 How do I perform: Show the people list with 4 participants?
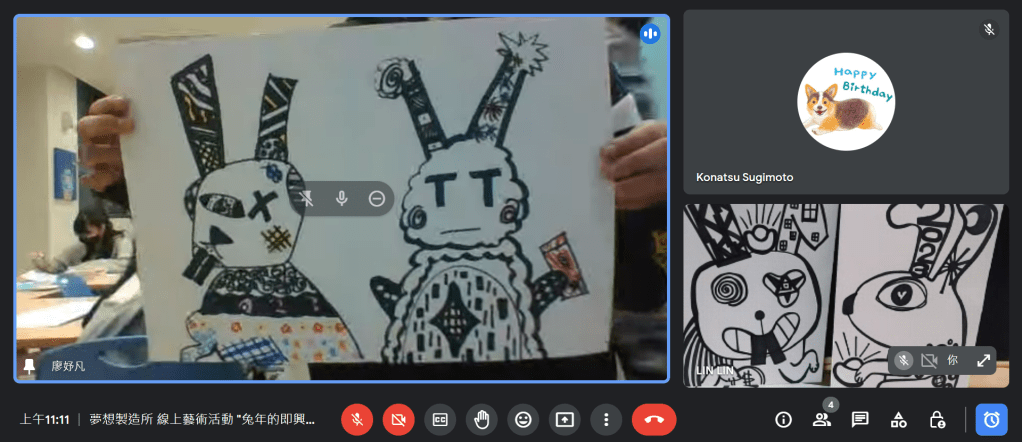coord(822,419)
